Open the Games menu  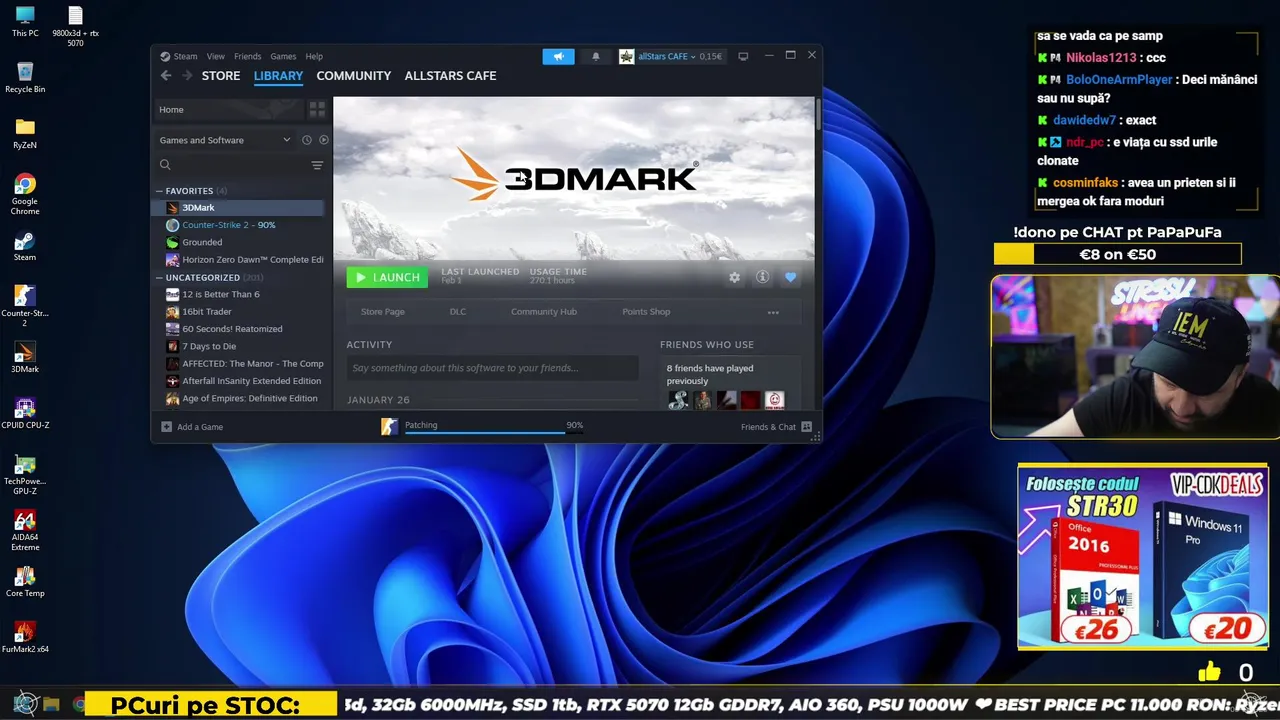[283, 56]
